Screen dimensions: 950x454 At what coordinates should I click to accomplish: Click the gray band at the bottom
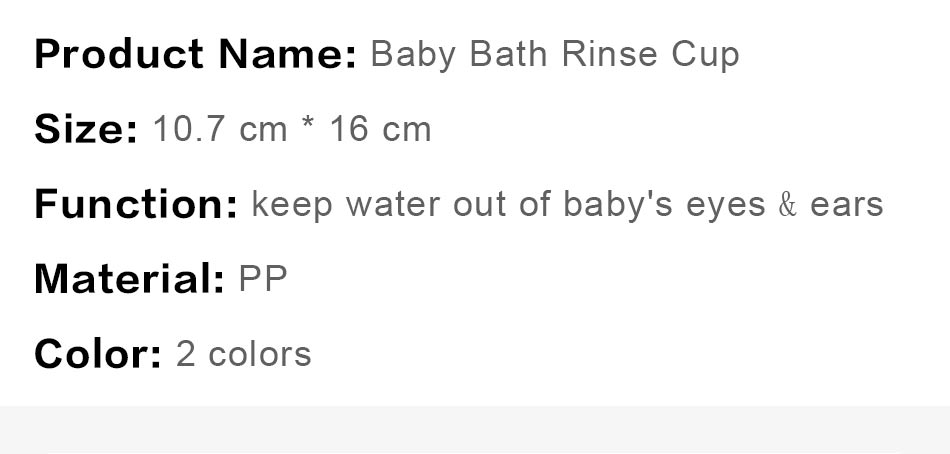coord(475,430)
